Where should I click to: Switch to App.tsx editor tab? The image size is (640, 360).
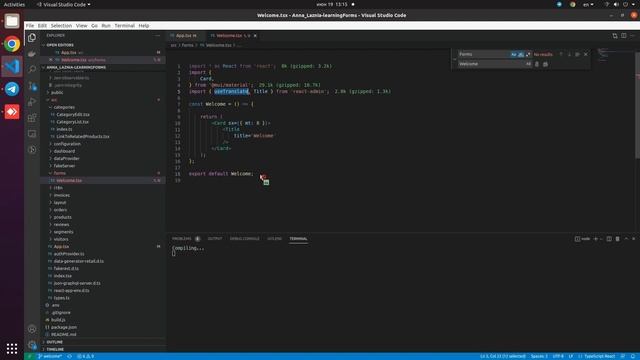[x=186, y=36]
